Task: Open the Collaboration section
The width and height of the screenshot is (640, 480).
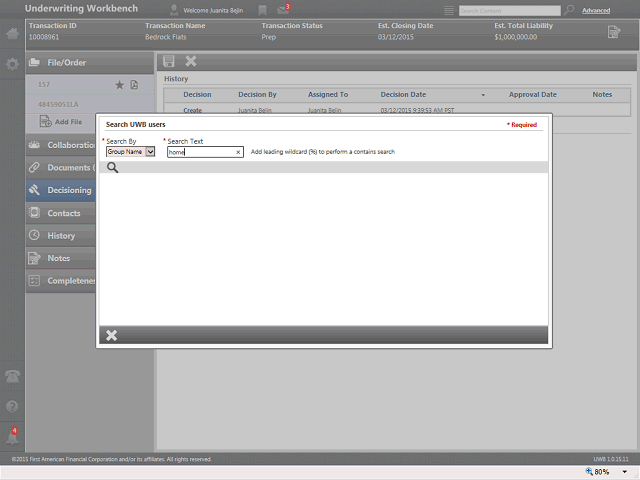Action: point(61,145)
